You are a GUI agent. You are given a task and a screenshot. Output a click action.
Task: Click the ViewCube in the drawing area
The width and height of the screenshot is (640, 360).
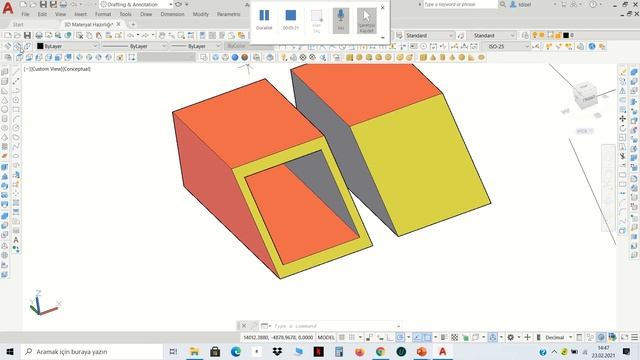click(x=585, y=96)
